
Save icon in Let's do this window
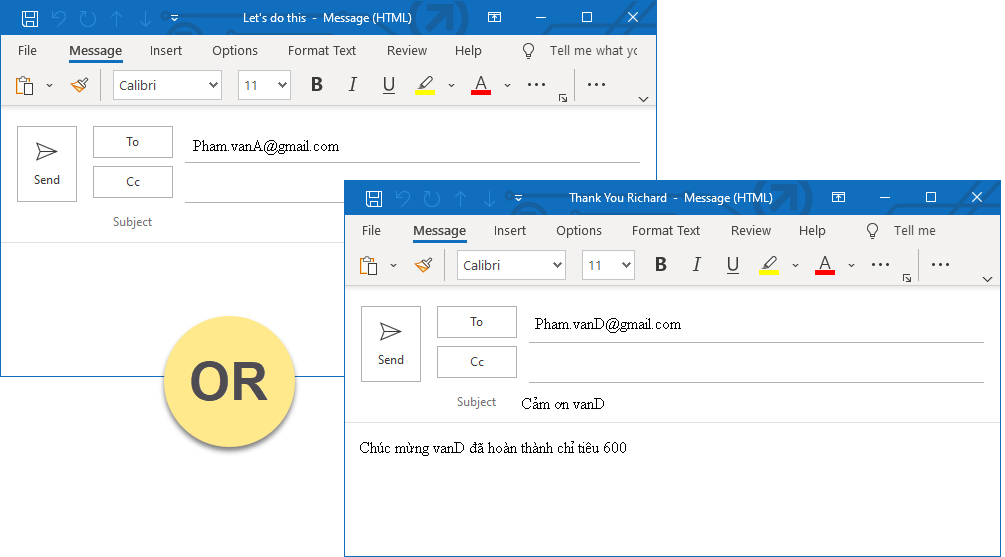[29, 19]
